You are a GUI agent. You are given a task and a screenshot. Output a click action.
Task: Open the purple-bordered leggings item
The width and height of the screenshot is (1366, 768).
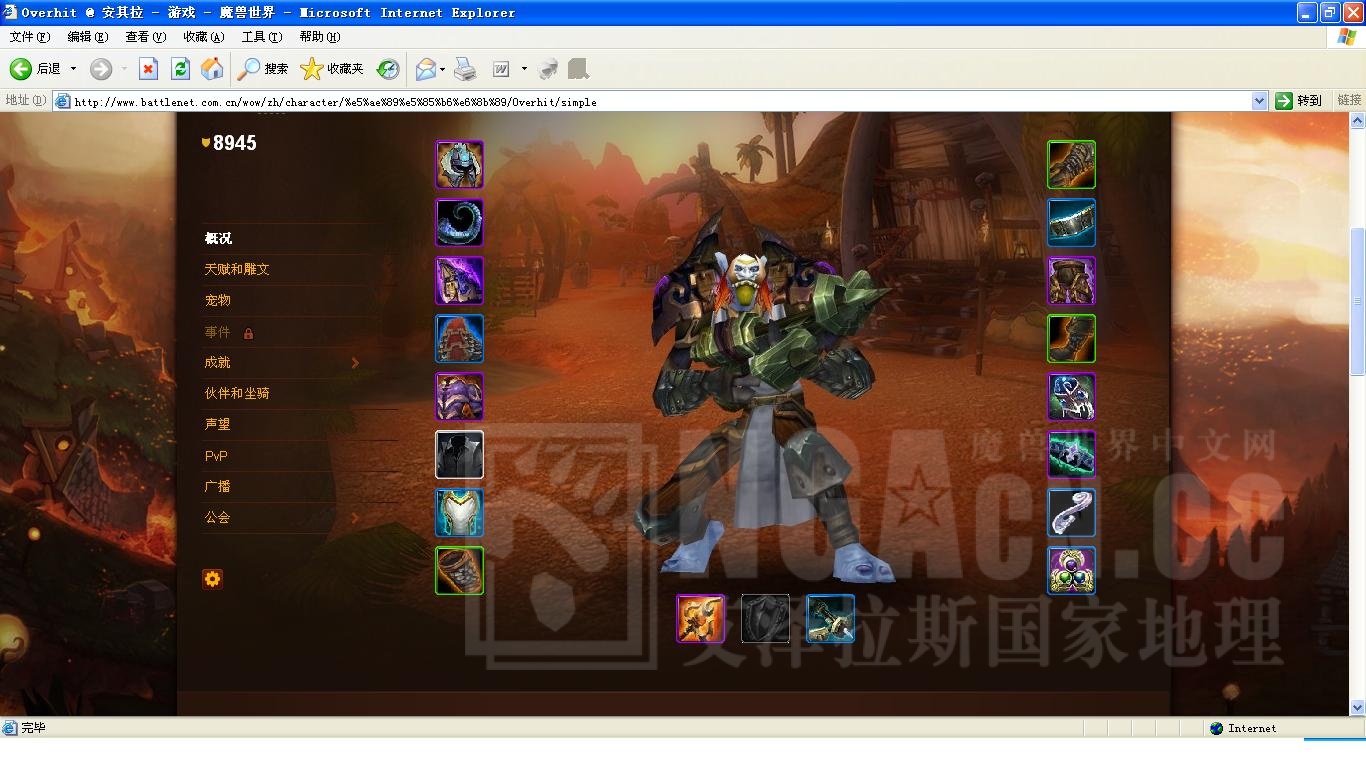click(x=1071, y=280)
